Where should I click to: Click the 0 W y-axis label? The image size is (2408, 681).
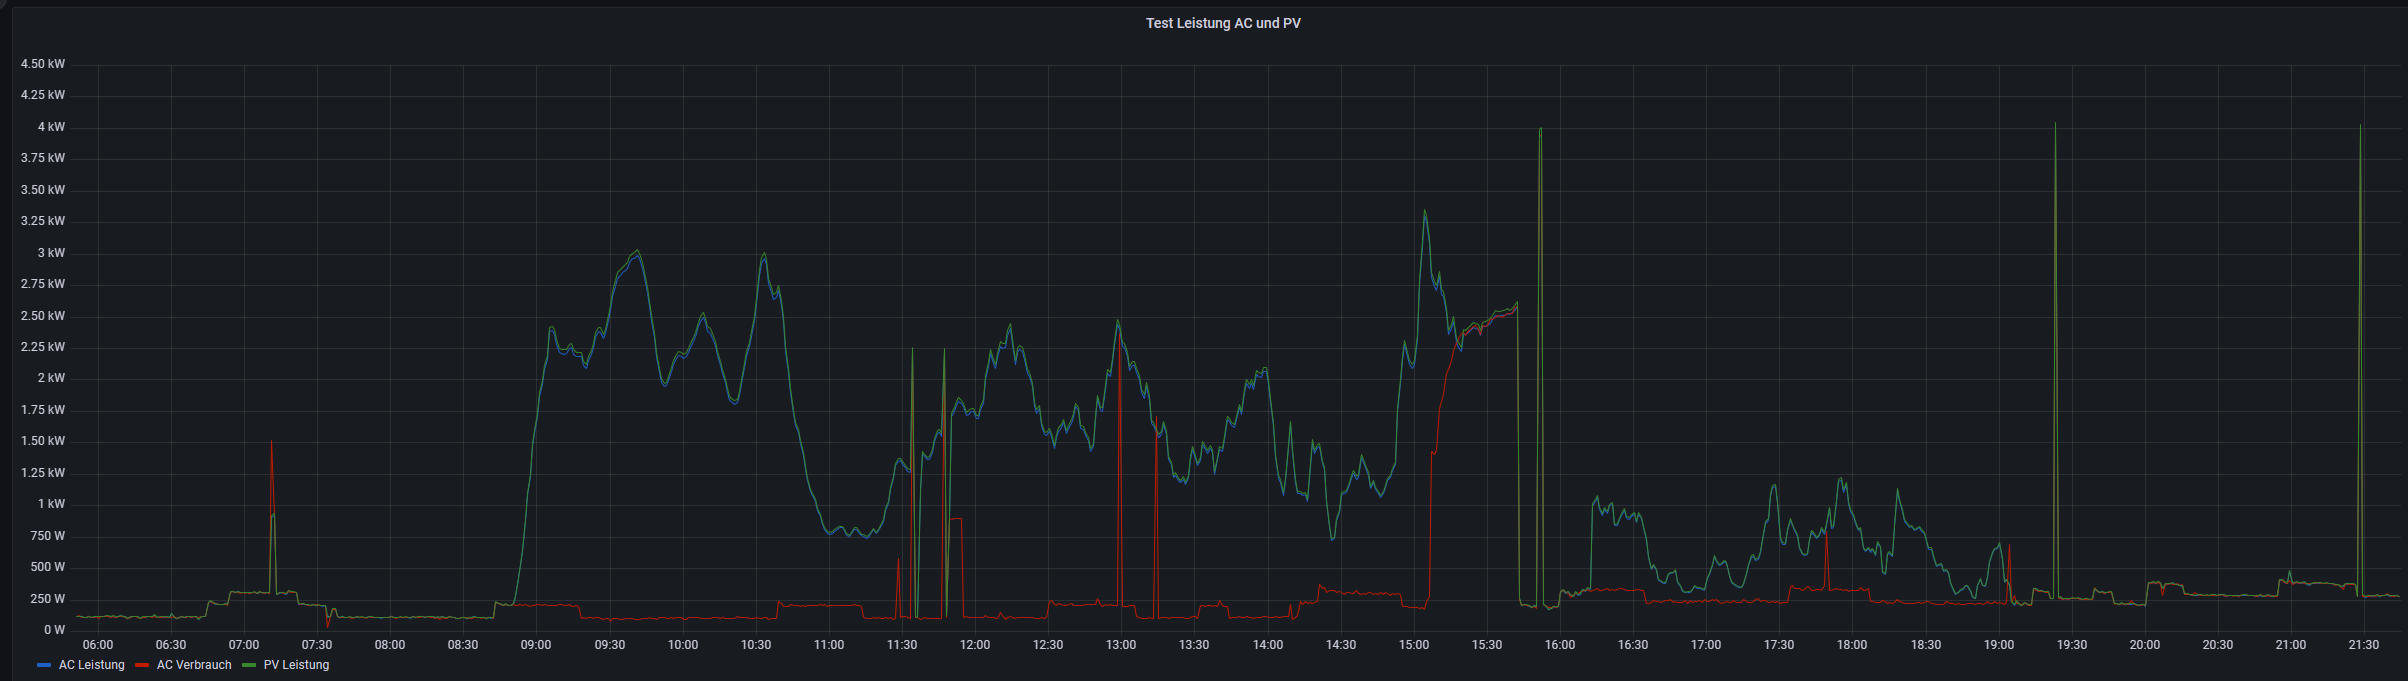54,630
